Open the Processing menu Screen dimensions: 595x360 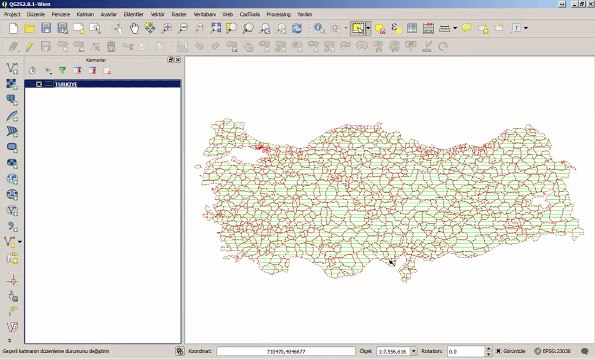pos(278,14)
